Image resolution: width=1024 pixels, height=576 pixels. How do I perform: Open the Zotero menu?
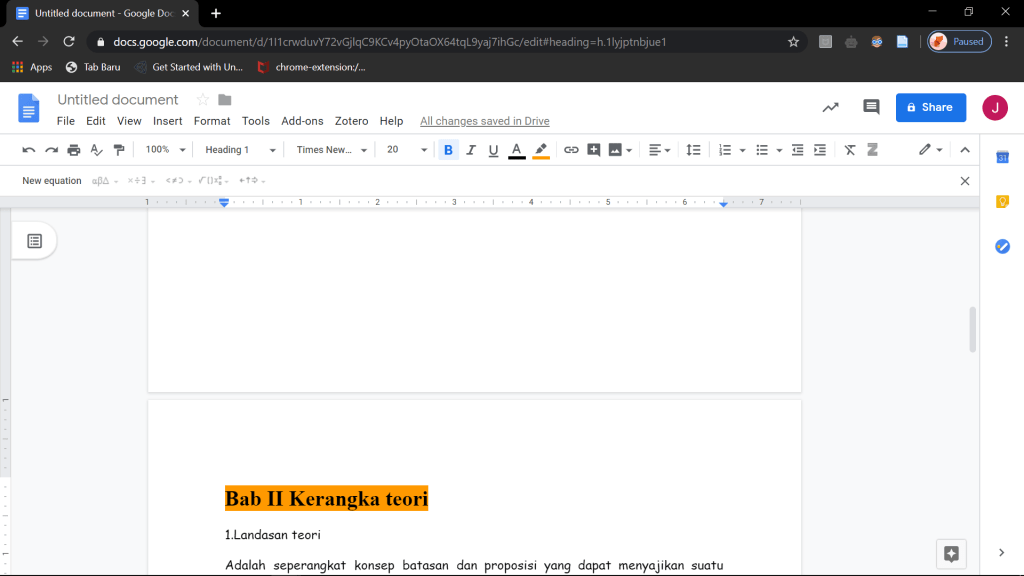[x=351, y=121]
